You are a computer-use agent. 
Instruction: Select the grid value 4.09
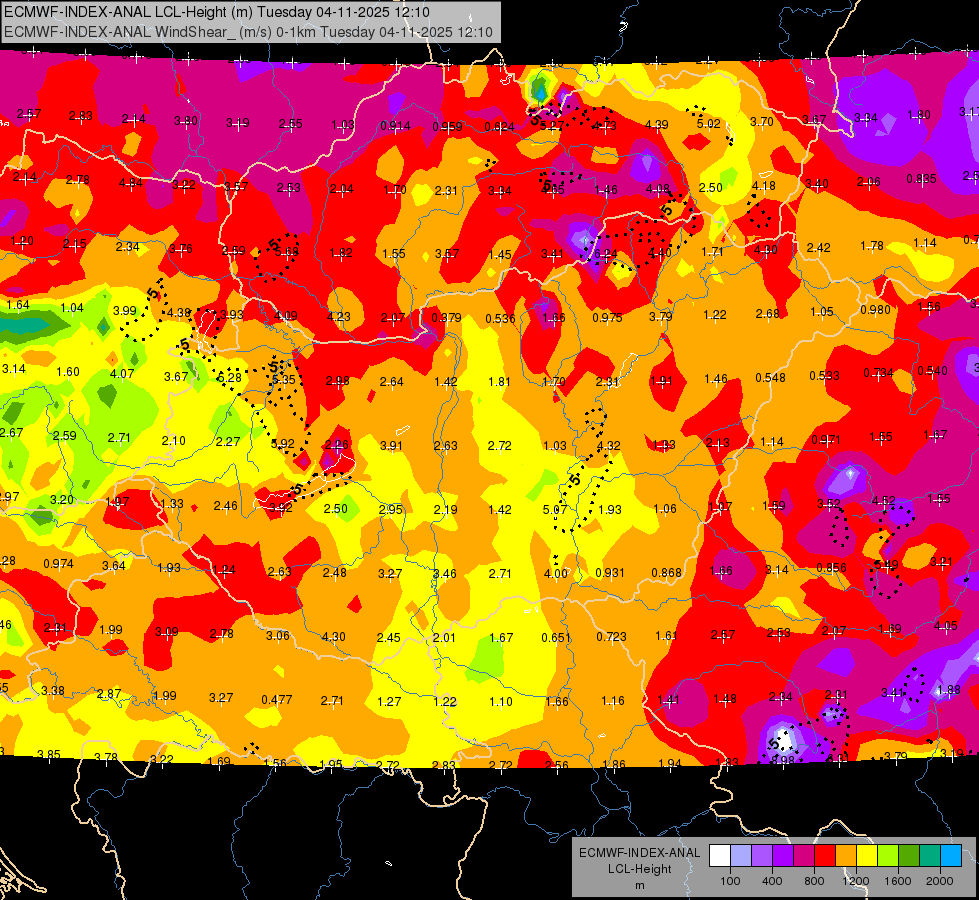(x=286, y=315)
